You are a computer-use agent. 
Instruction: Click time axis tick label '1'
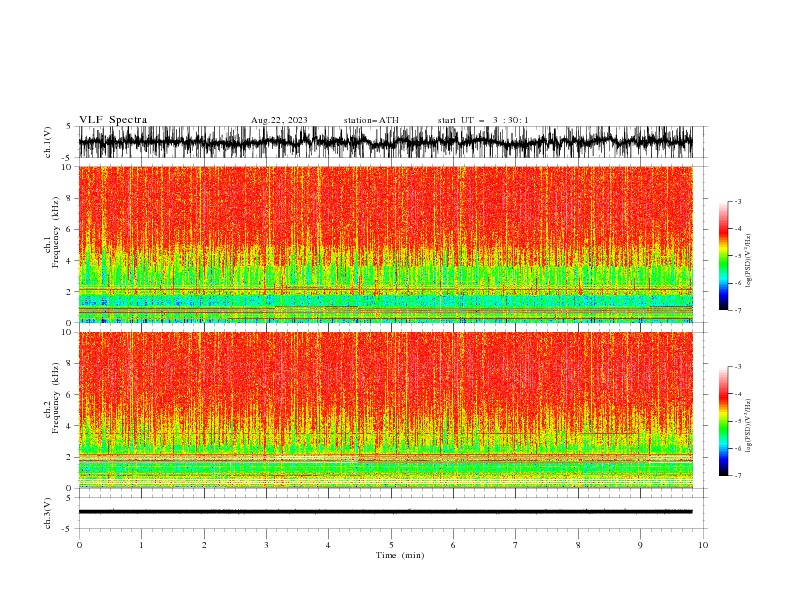[141, 545]
